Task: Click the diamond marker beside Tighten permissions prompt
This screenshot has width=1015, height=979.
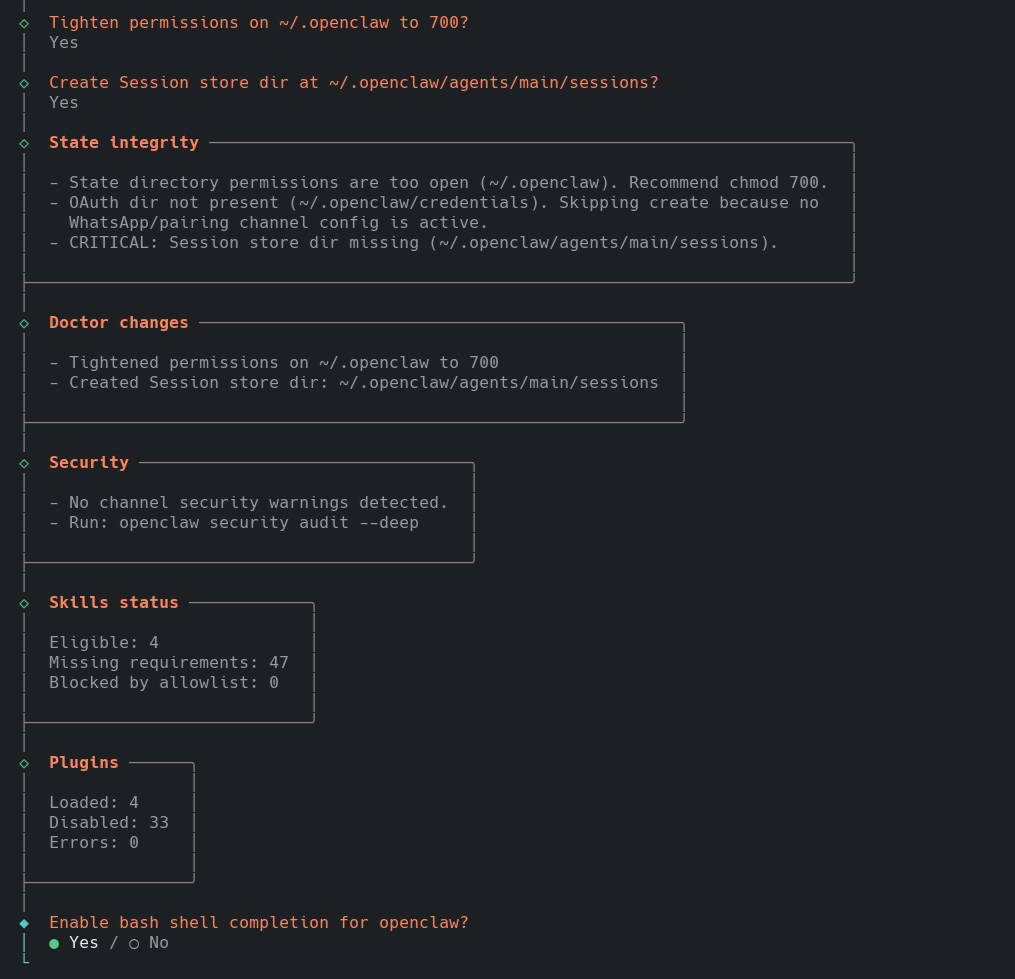Action: tap(24, 23)
